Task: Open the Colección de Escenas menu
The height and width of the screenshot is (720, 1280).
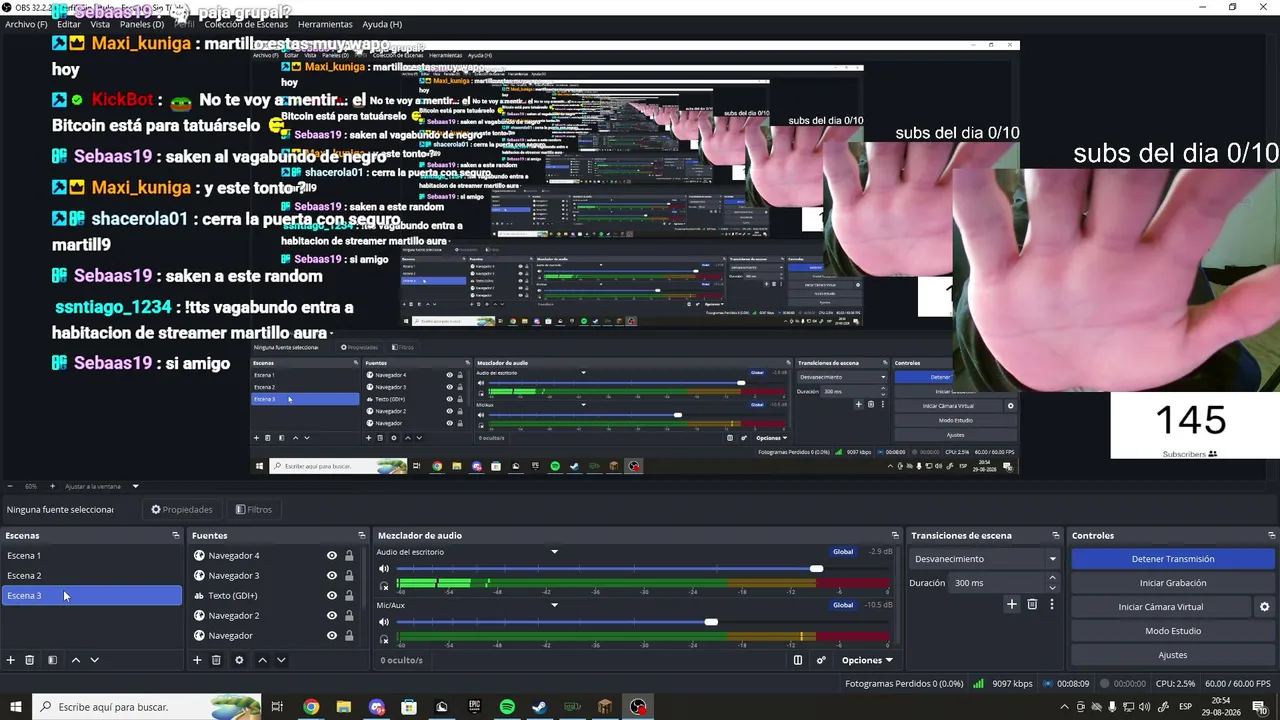Action: [x=247, y=24]
